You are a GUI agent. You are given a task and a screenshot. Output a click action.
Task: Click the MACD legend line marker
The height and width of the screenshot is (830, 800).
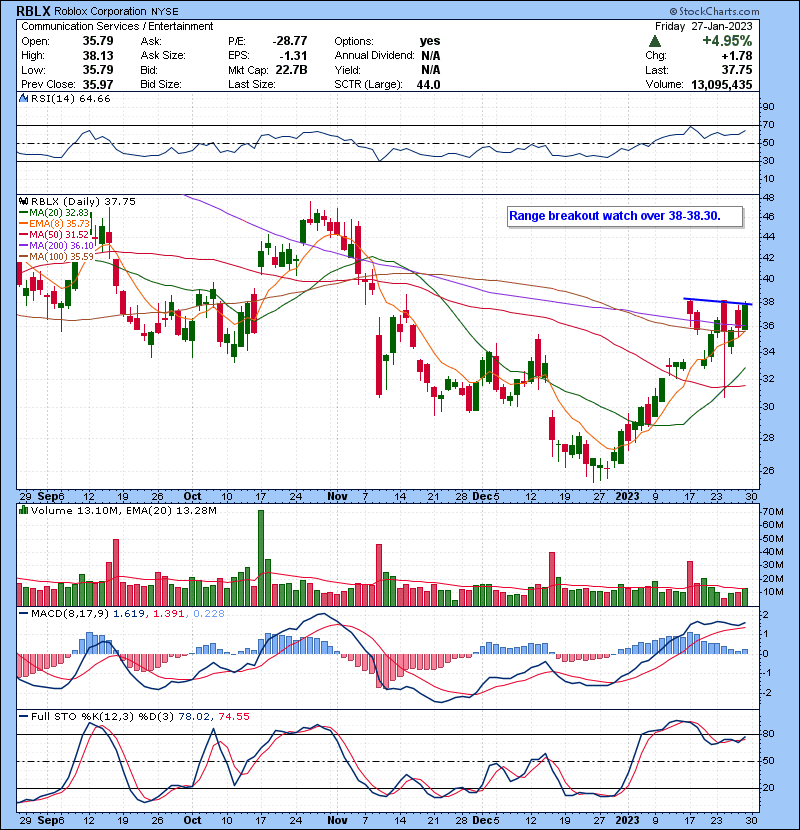click(24, 613)
